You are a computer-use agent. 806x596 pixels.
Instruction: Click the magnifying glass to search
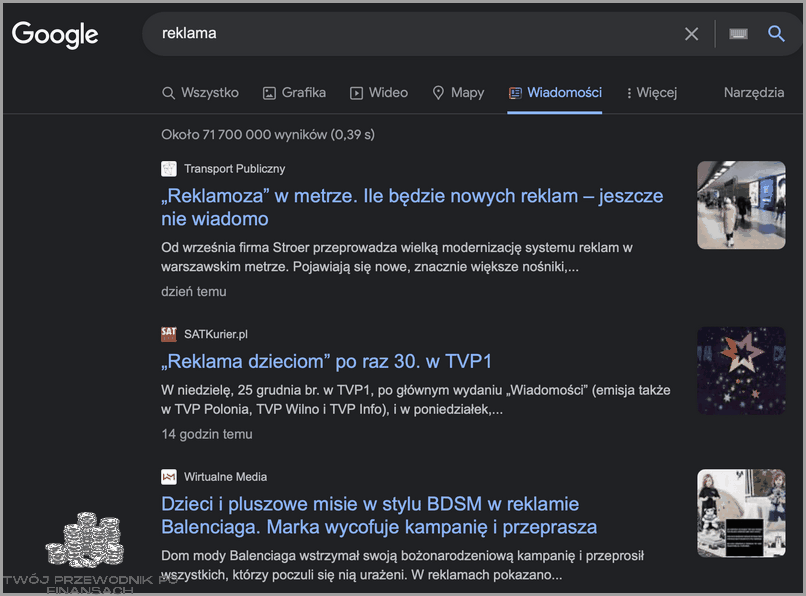pos(776,33)
